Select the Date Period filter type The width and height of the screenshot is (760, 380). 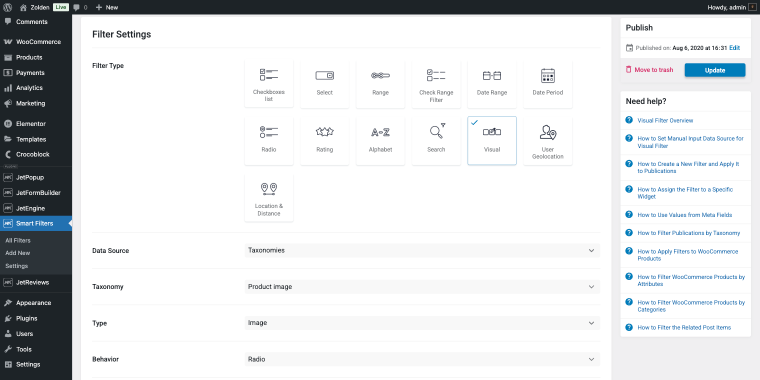[547, 84]
